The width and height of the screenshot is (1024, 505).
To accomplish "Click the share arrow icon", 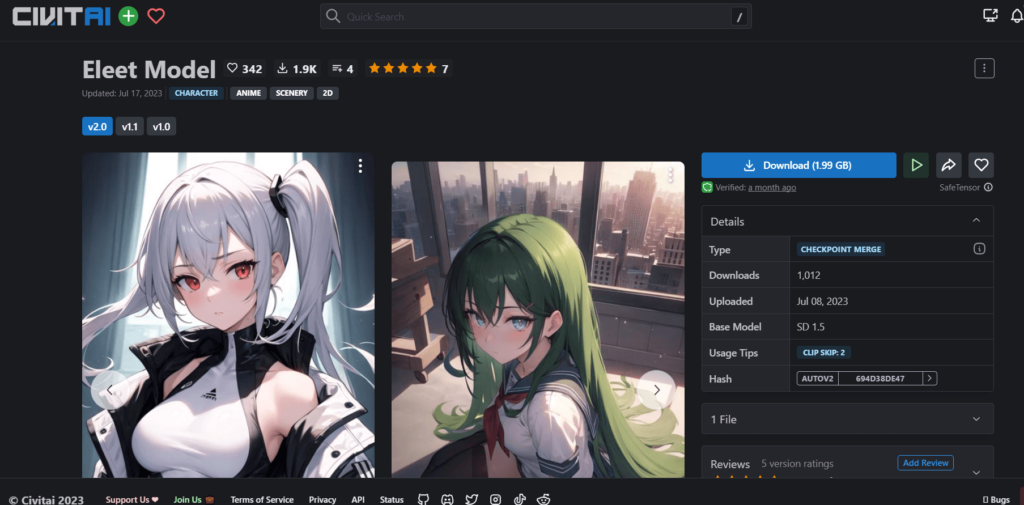I will [948, 165].
